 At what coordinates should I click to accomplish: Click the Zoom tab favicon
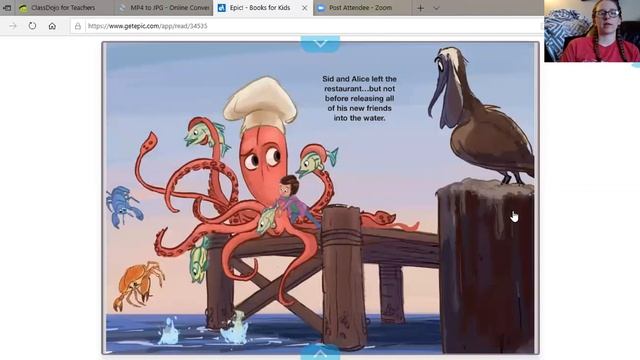coord(321,8)
